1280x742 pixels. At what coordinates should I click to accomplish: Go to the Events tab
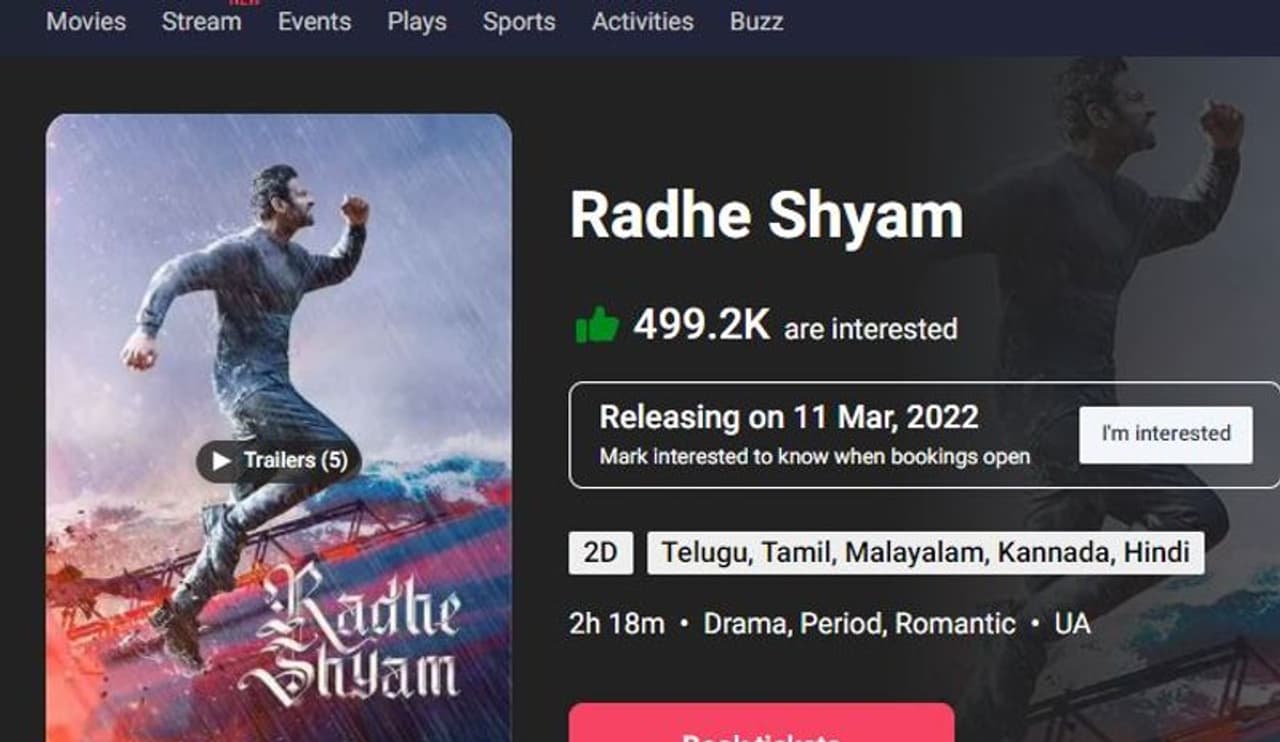pos(315,21)
